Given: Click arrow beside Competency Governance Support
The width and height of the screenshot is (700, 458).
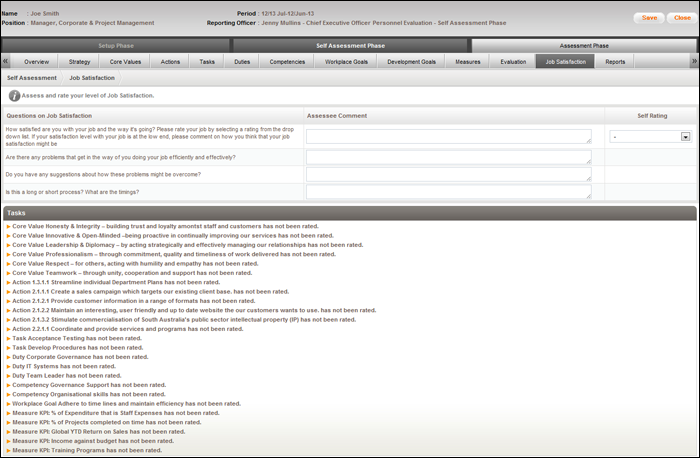Looking at the screenshot, I should coord(8,385).
